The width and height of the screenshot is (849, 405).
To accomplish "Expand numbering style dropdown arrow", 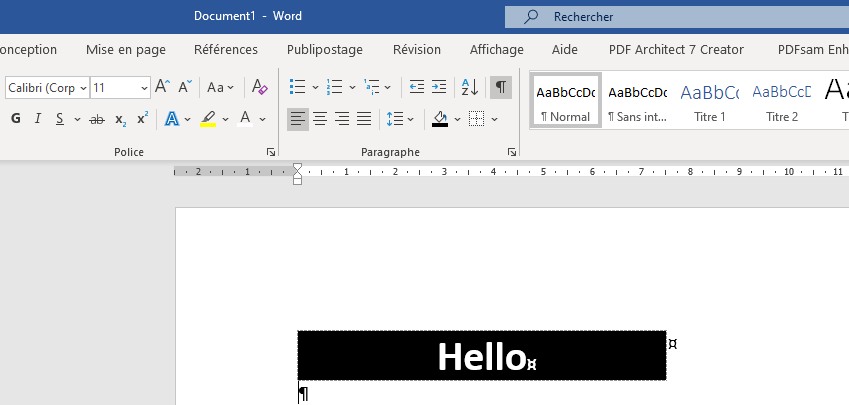I will (x=352, y=87).
